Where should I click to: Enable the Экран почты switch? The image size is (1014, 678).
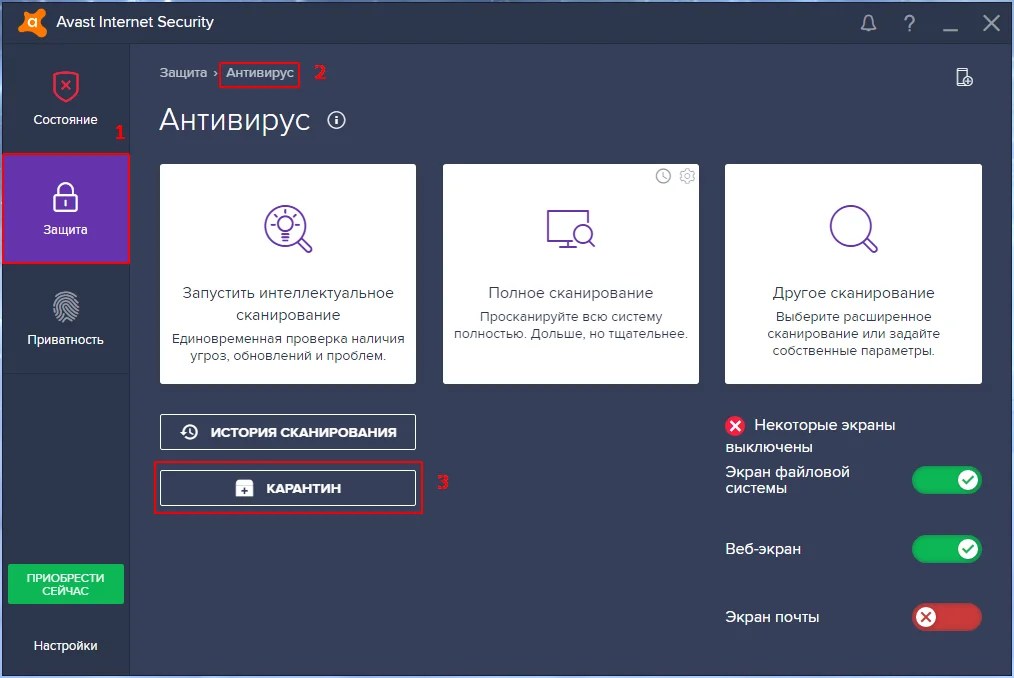click(947, 617)
